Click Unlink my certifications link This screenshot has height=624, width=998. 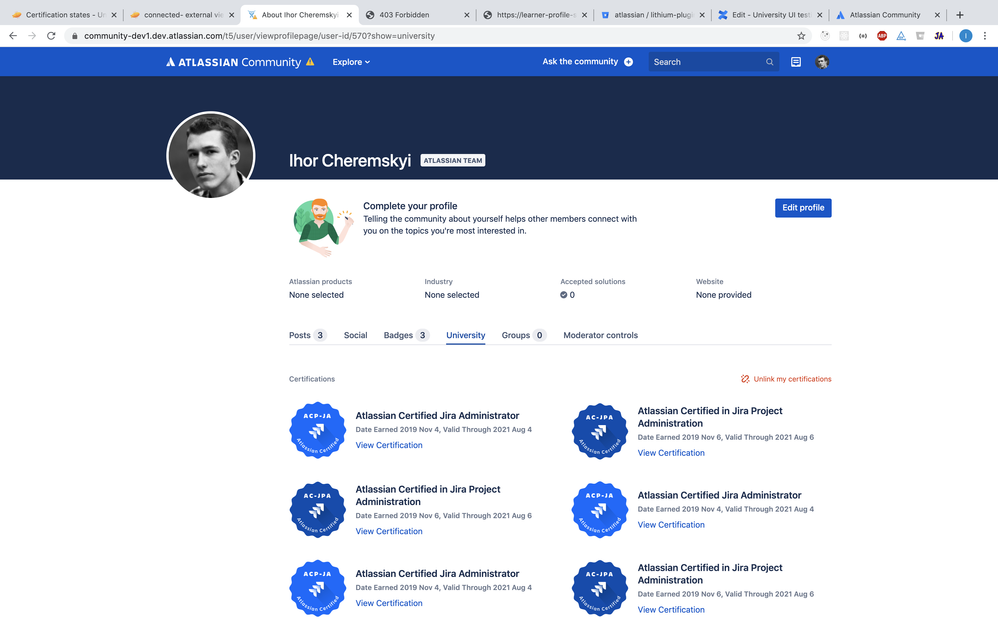tap(792, 379)
